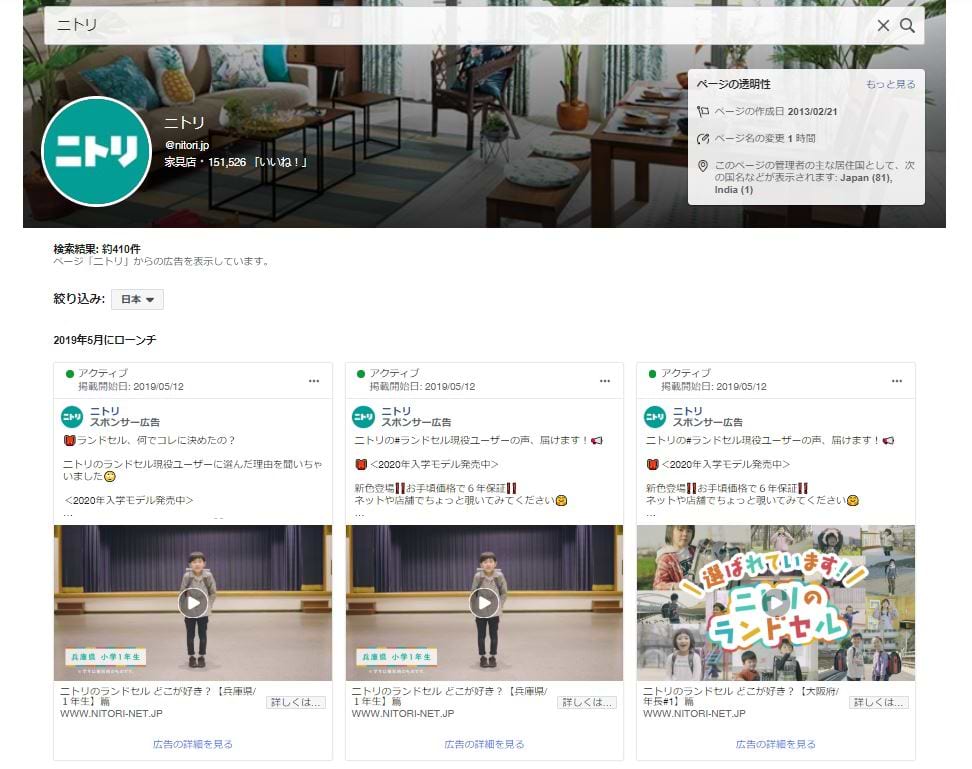Screen dimensions: 972x769
Task: Click the ページの作成日 2013/02/21 text
Action: point(775,112)
